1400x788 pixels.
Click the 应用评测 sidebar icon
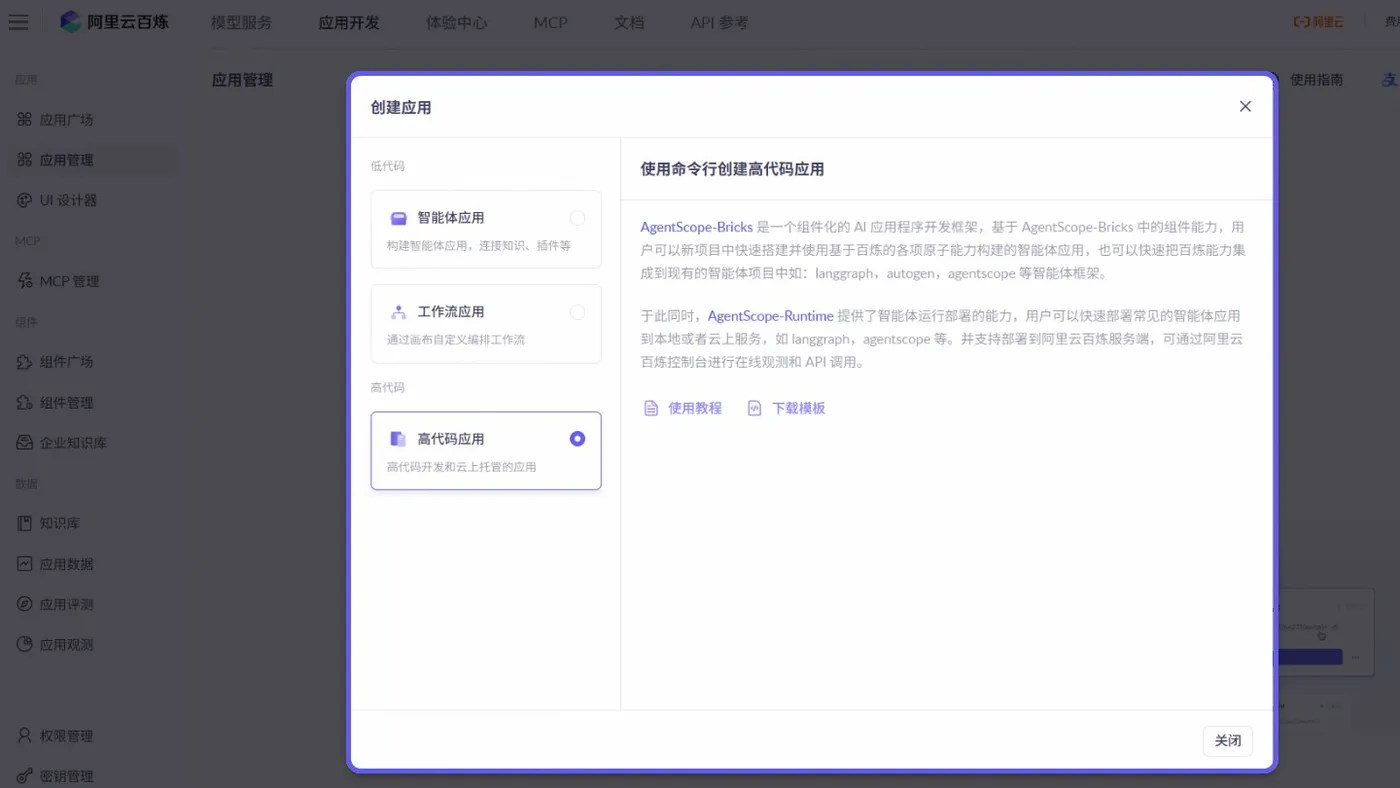25,604
